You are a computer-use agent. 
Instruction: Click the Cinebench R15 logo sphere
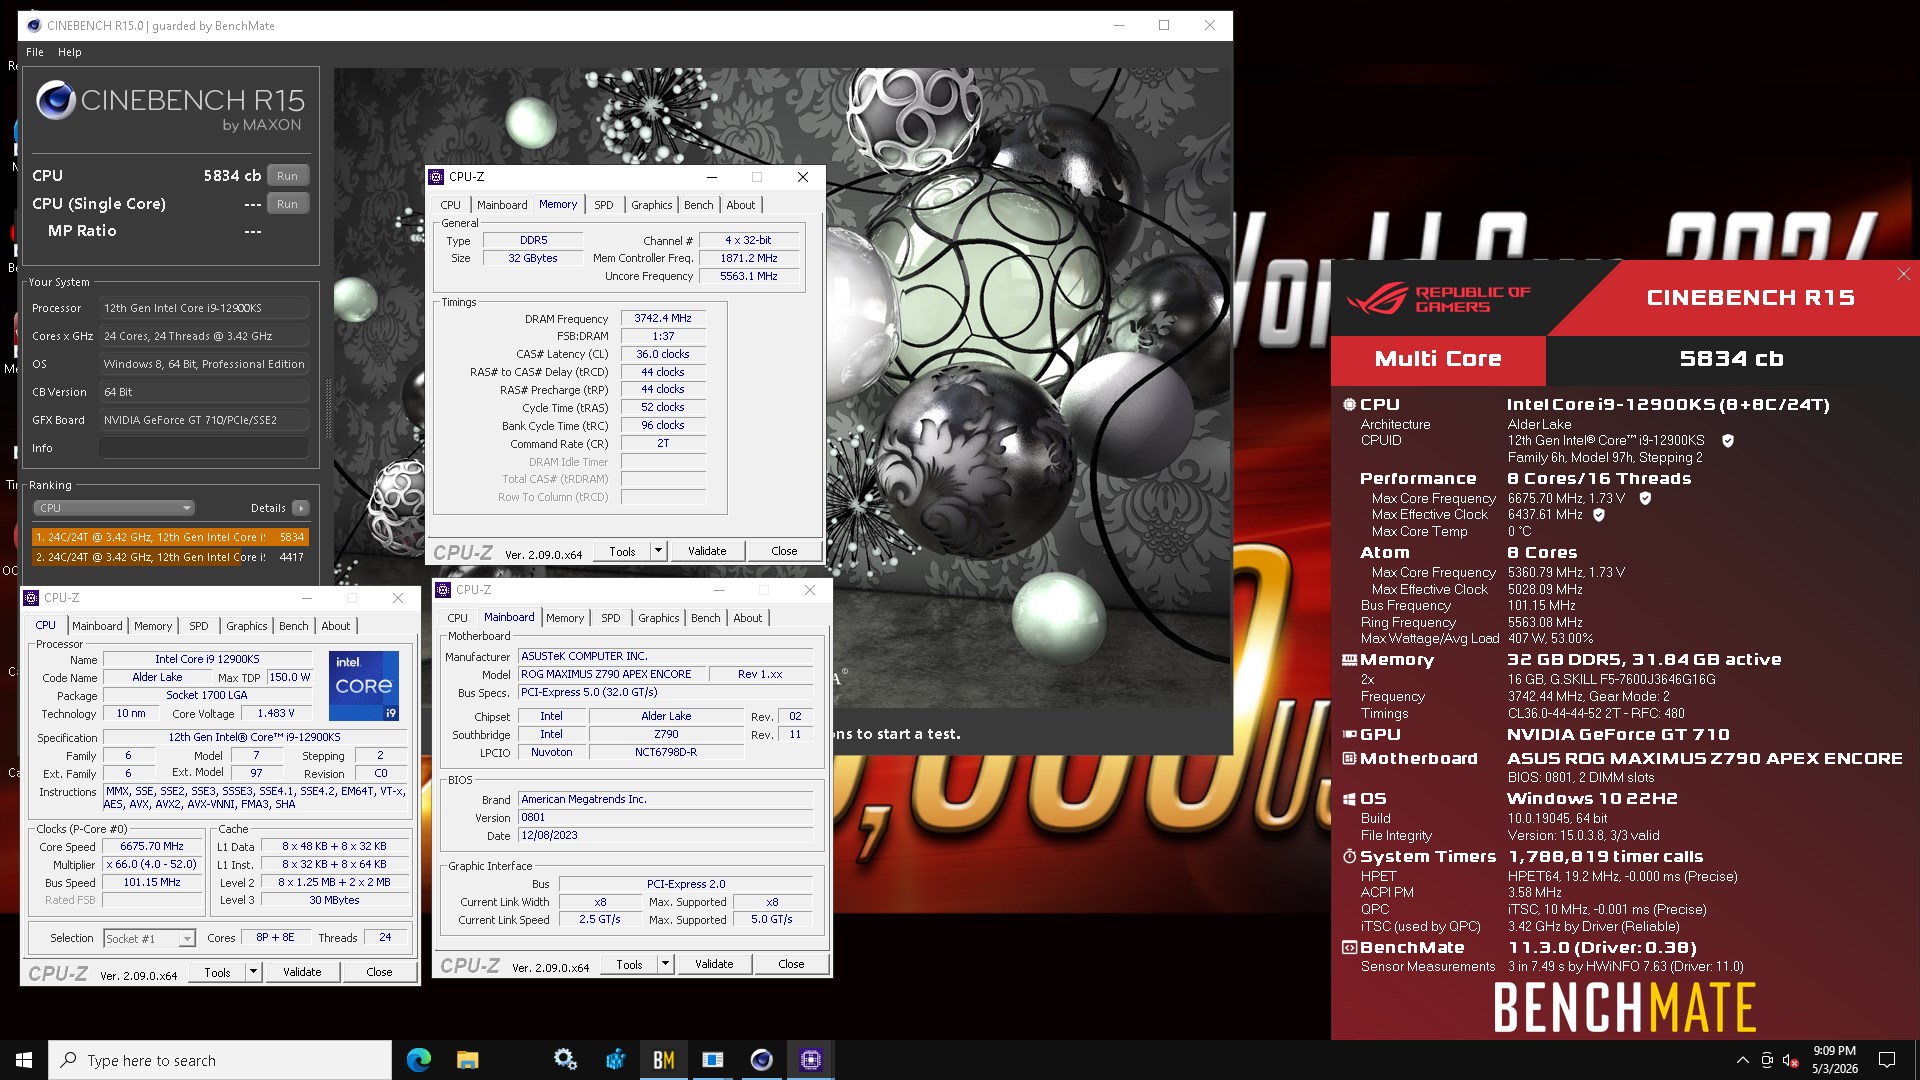pyautogui.click(x=56, y=101)
